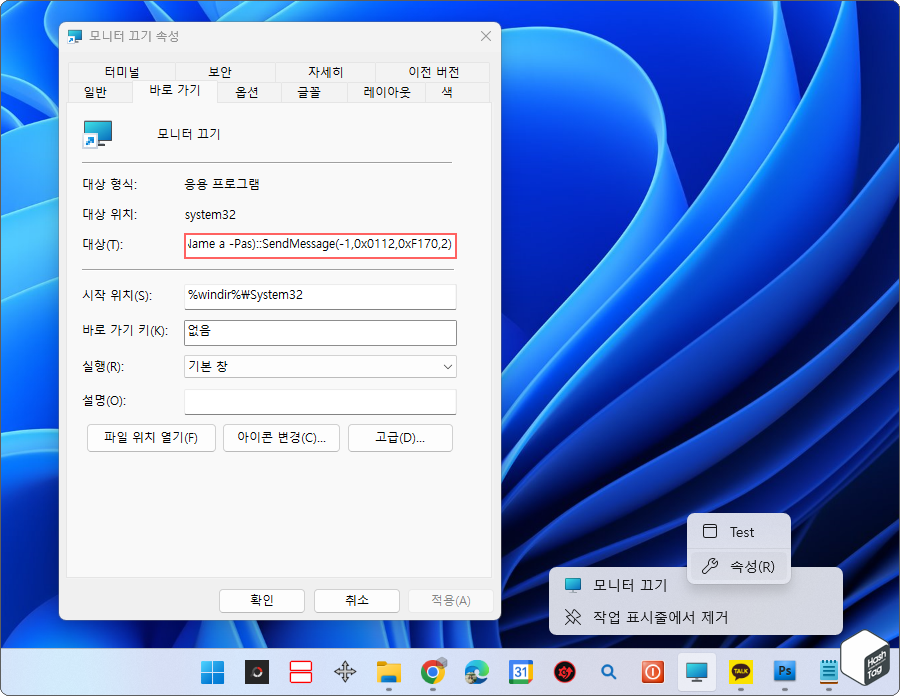The height and width of the screenshot is (696, 900).
Task: Launch KakaoTalk from the taskbar
Action: [740, 672]
